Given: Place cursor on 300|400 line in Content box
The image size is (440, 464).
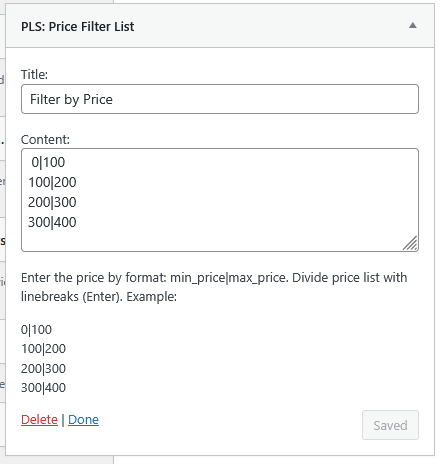Looking at the screenshot, I should click(x=52, y=222).
